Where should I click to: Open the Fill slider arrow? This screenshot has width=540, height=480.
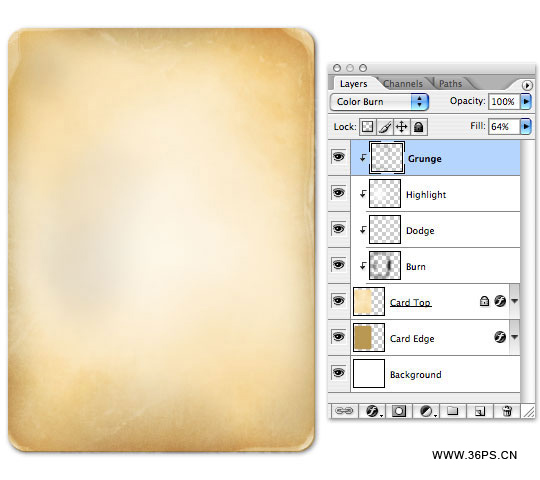pyautogui.click(x=526, y=126)
